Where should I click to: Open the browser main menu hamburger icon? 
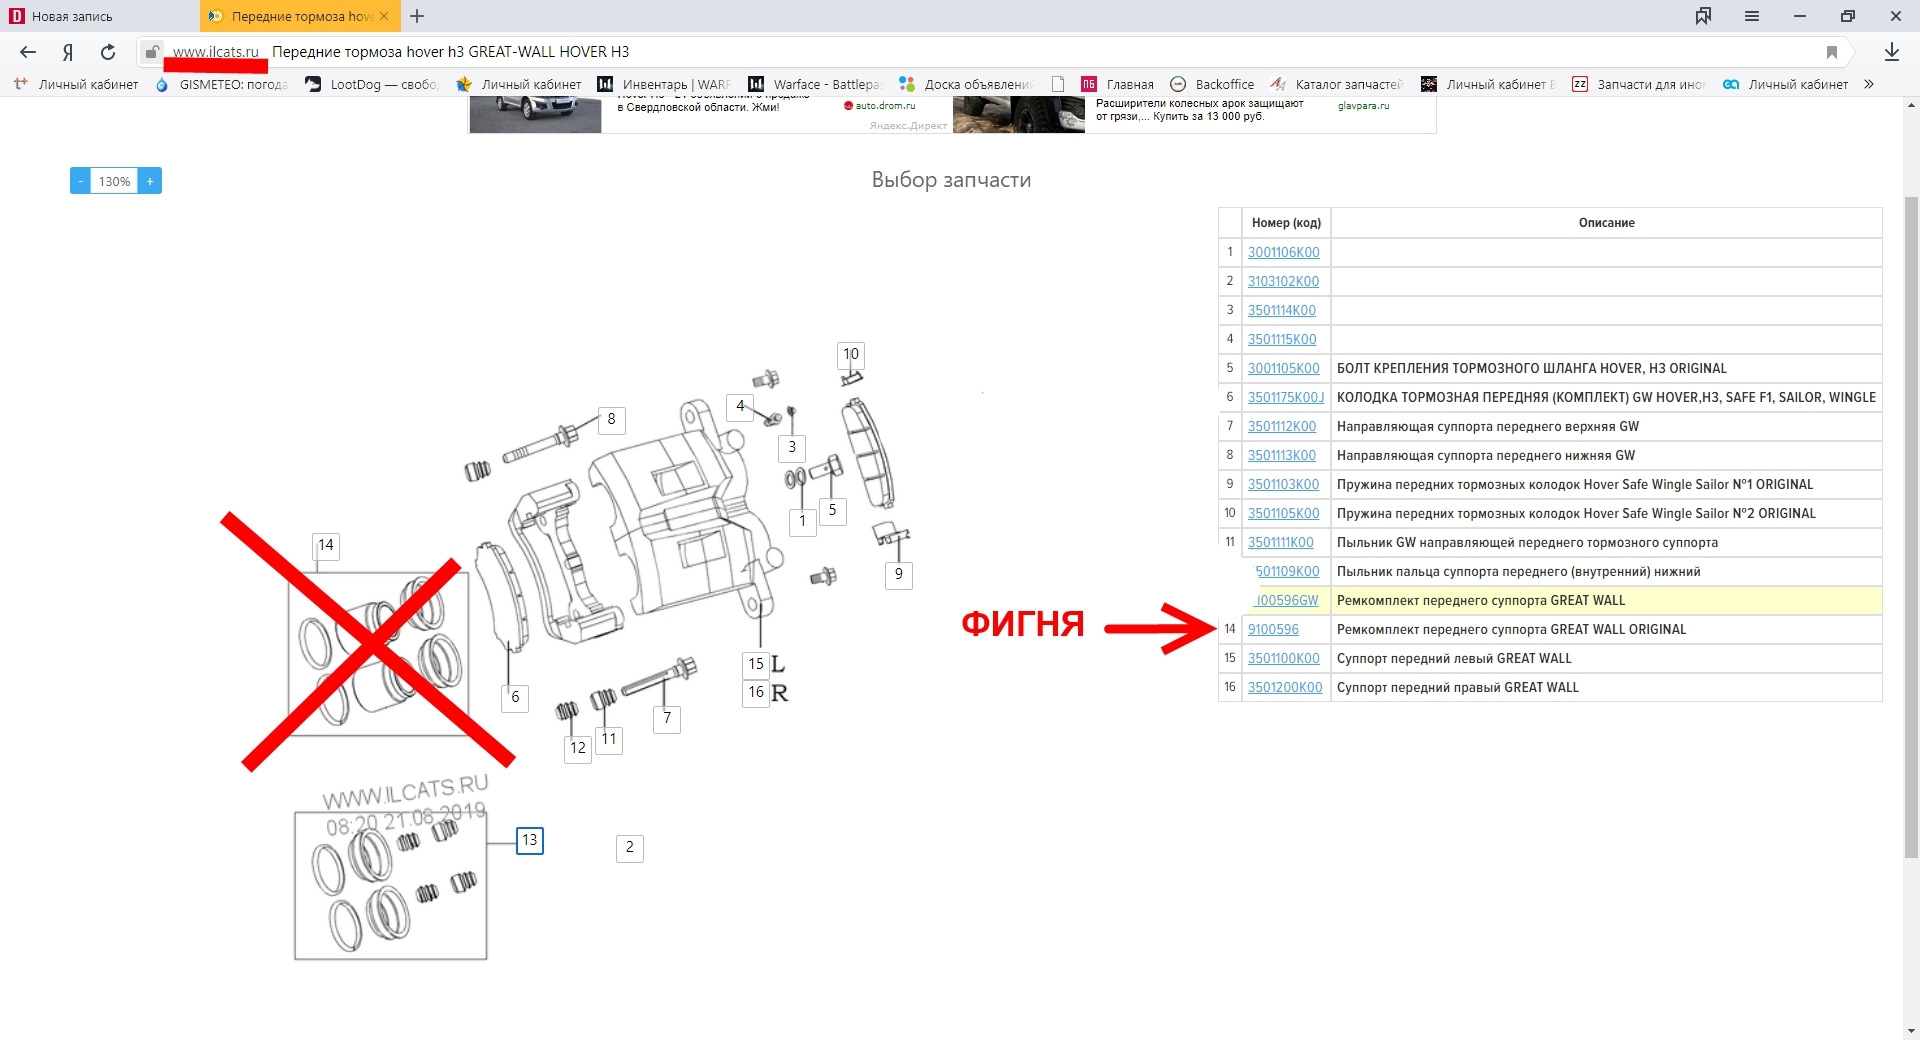click(x=1752, y=16)
